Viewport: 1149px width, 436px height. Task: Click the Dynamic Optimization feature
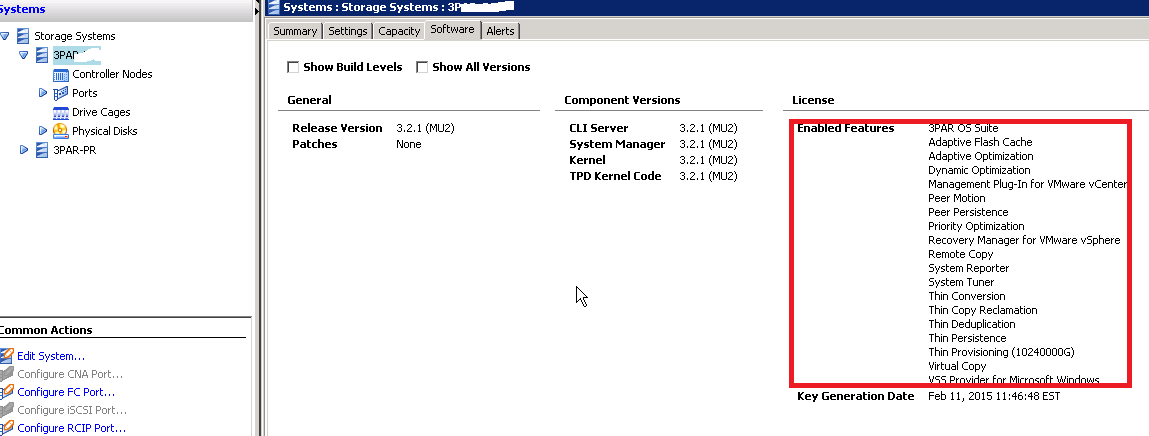[980, 170]
